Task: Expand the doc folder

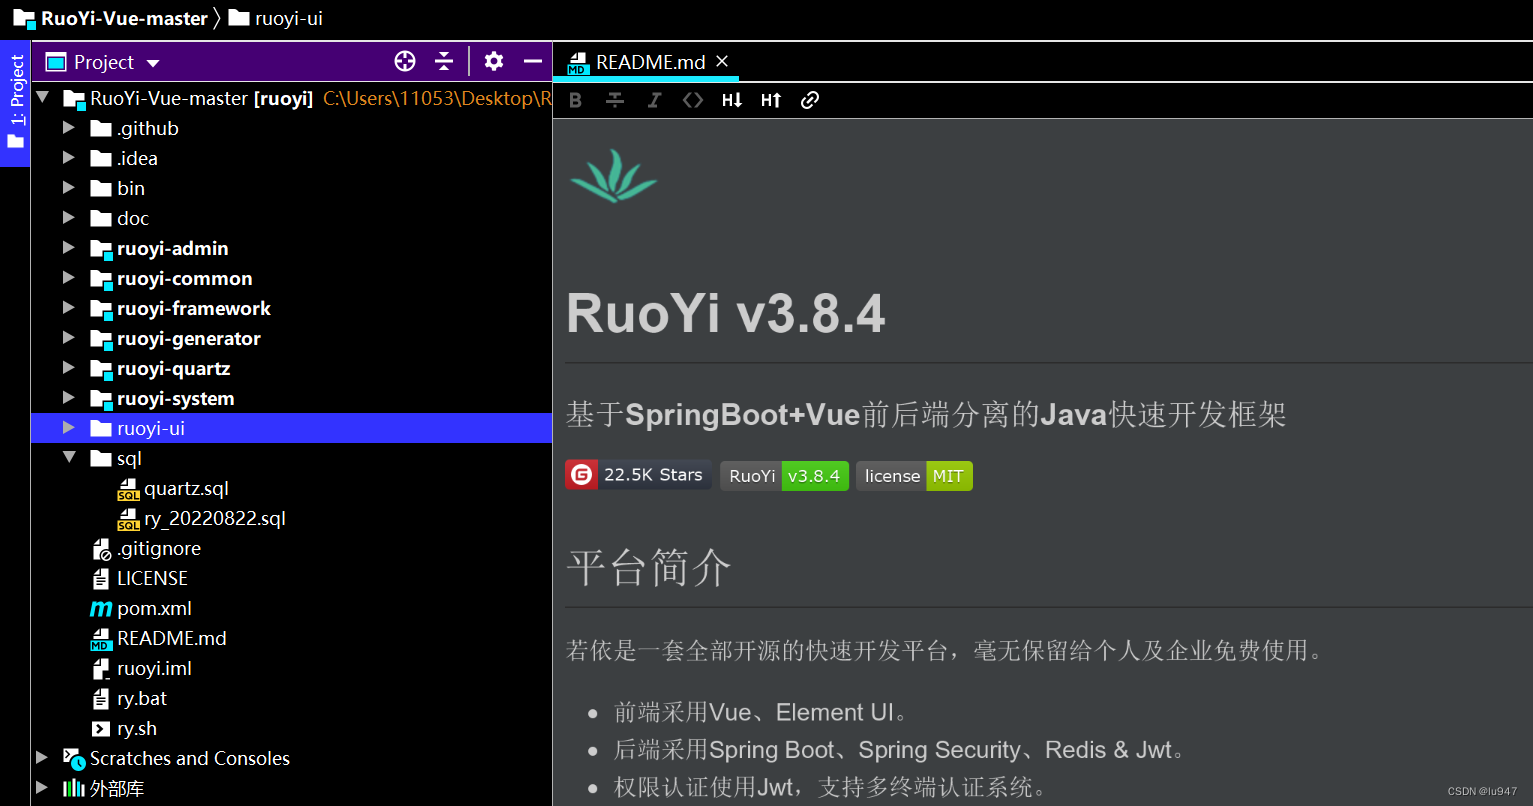Action: point(69,218)
